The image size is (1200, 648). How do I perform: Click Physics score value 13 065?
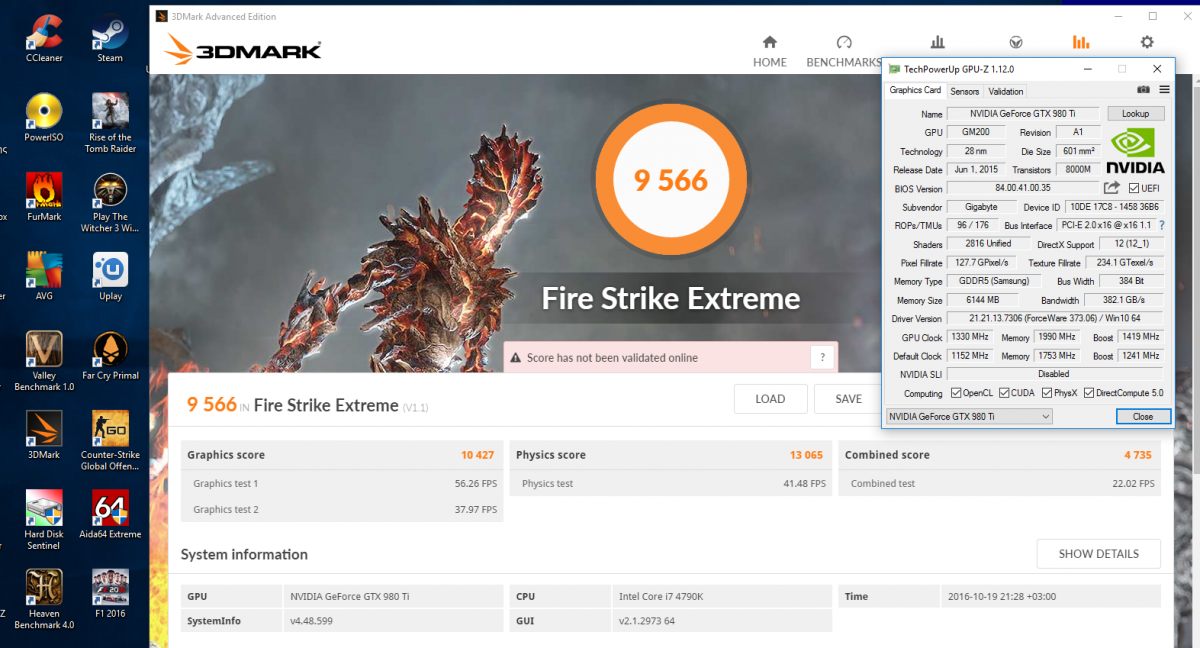click(806, 455)
